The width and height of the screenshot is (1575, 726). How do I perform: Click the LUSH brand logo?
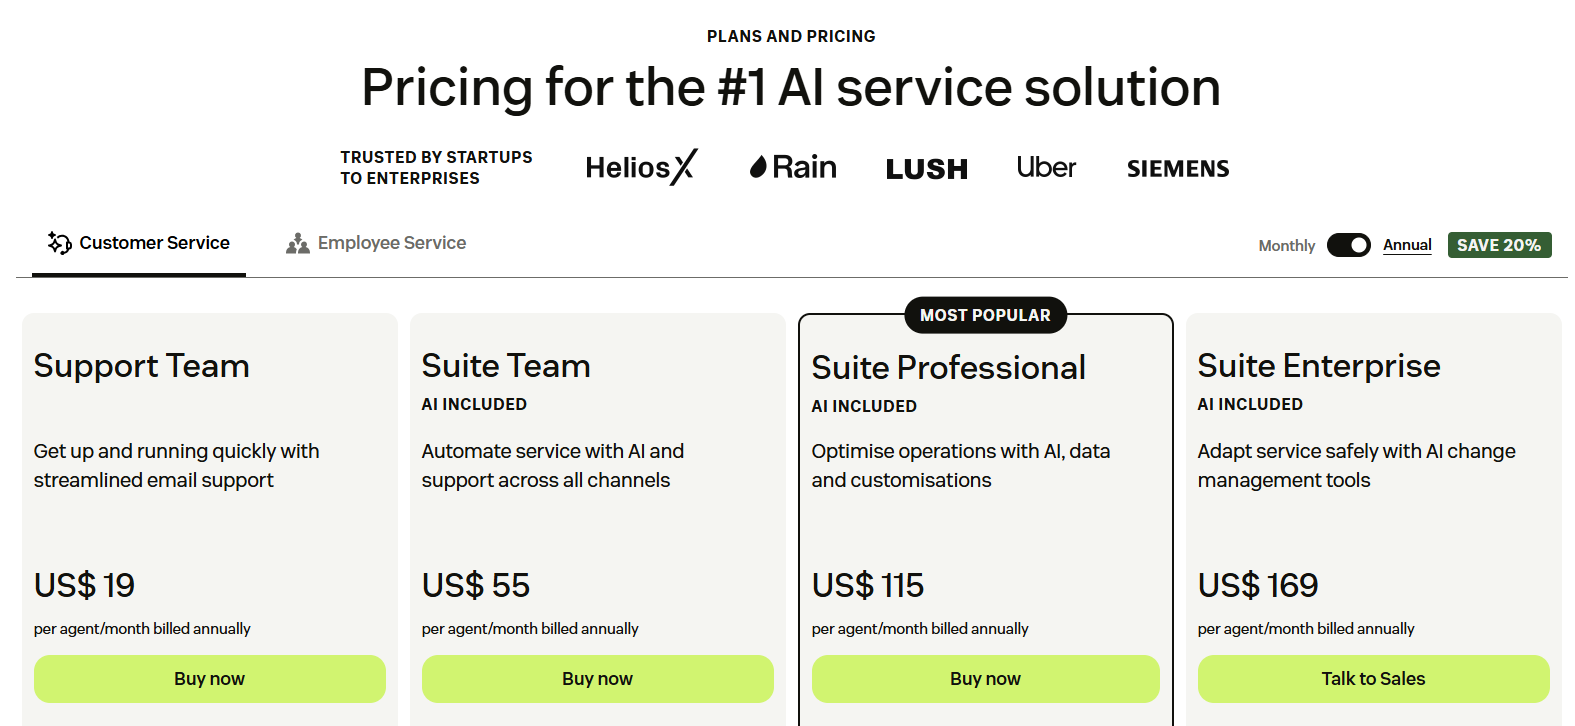coord(925,168)
